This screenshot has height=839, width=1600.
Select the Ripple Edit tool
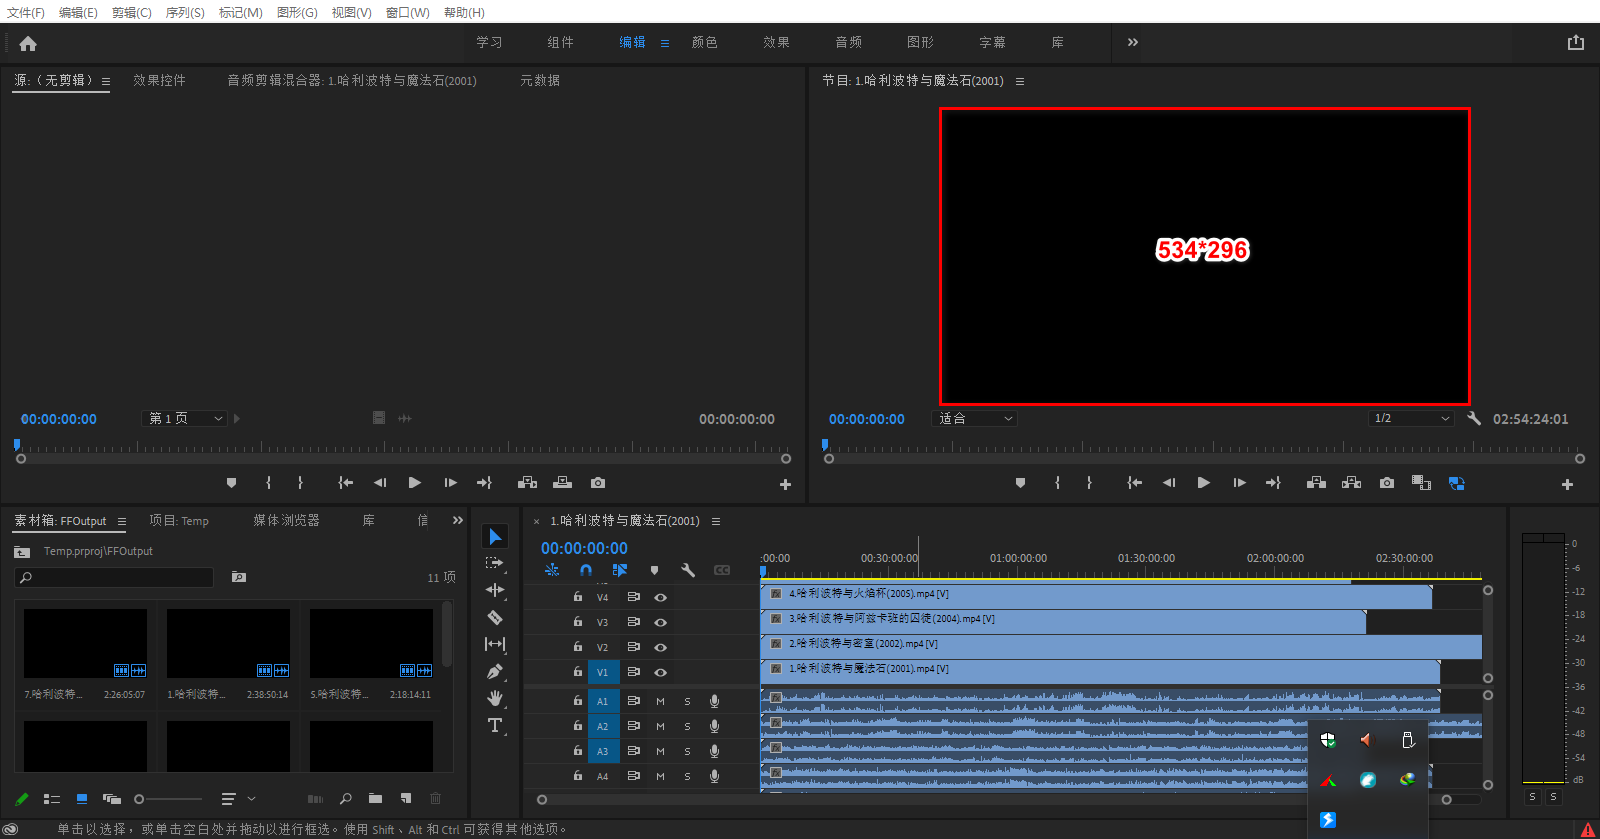click(495, 590)
